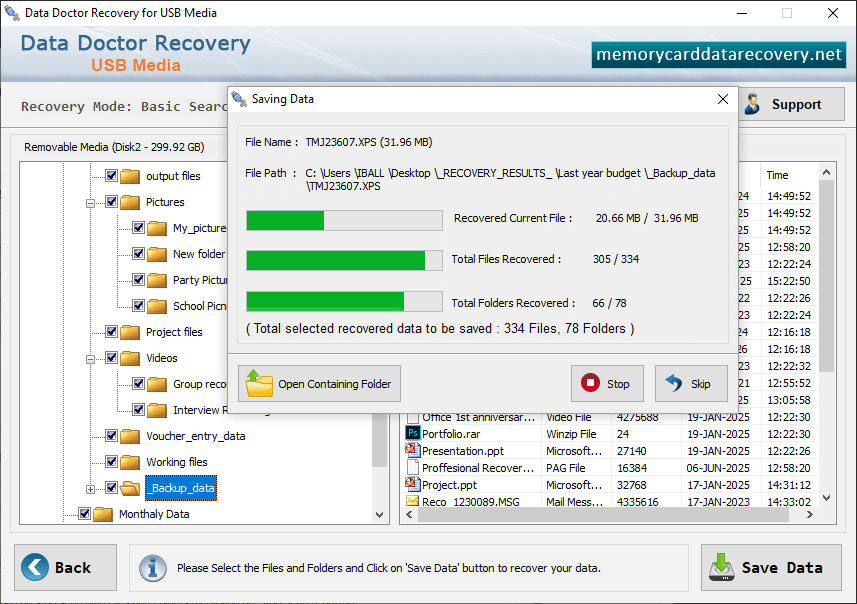This screenshot has width=857, height=604.
Task: Click the Save Data download icon
Action: (721, 567)
